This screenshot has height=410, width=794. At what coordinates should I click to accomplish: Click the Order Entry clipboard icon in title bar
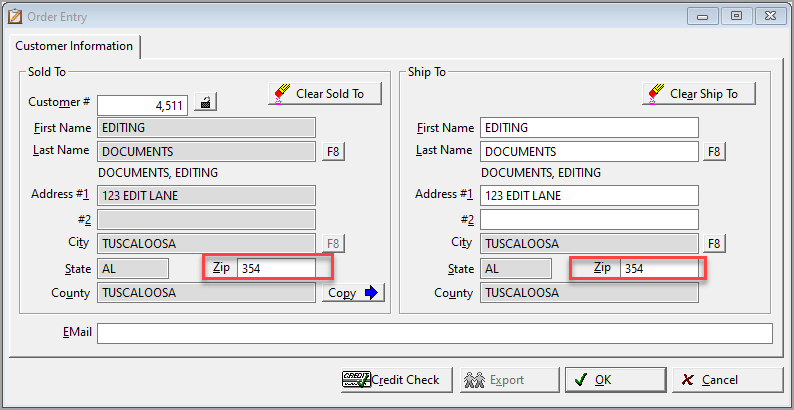click(14, 17)
